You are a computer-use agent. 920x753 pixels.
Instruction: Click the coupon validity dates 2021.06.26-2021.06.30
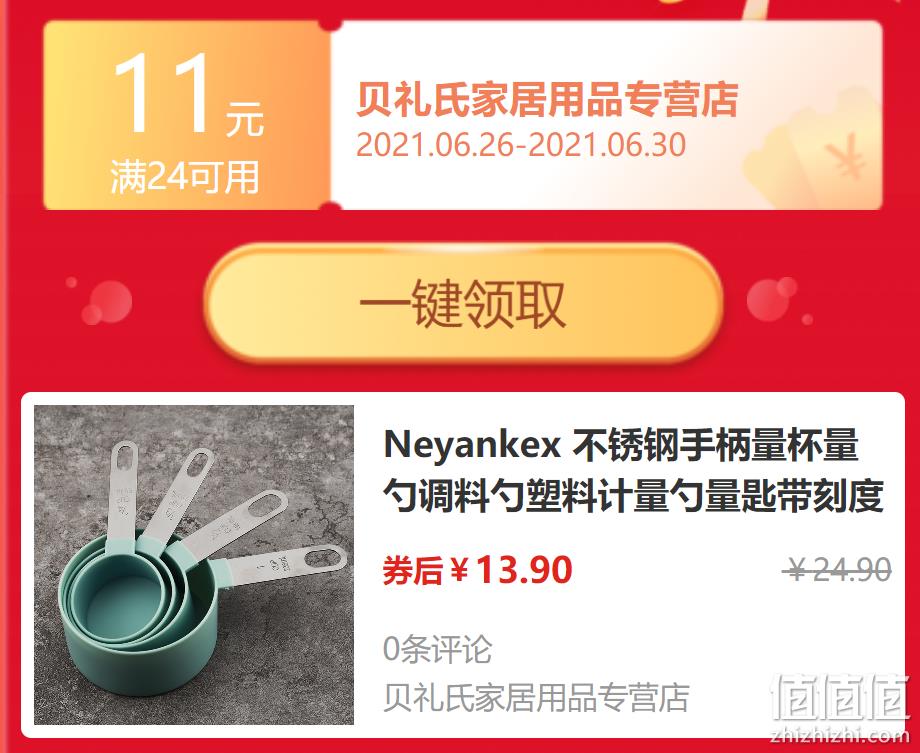521,144
